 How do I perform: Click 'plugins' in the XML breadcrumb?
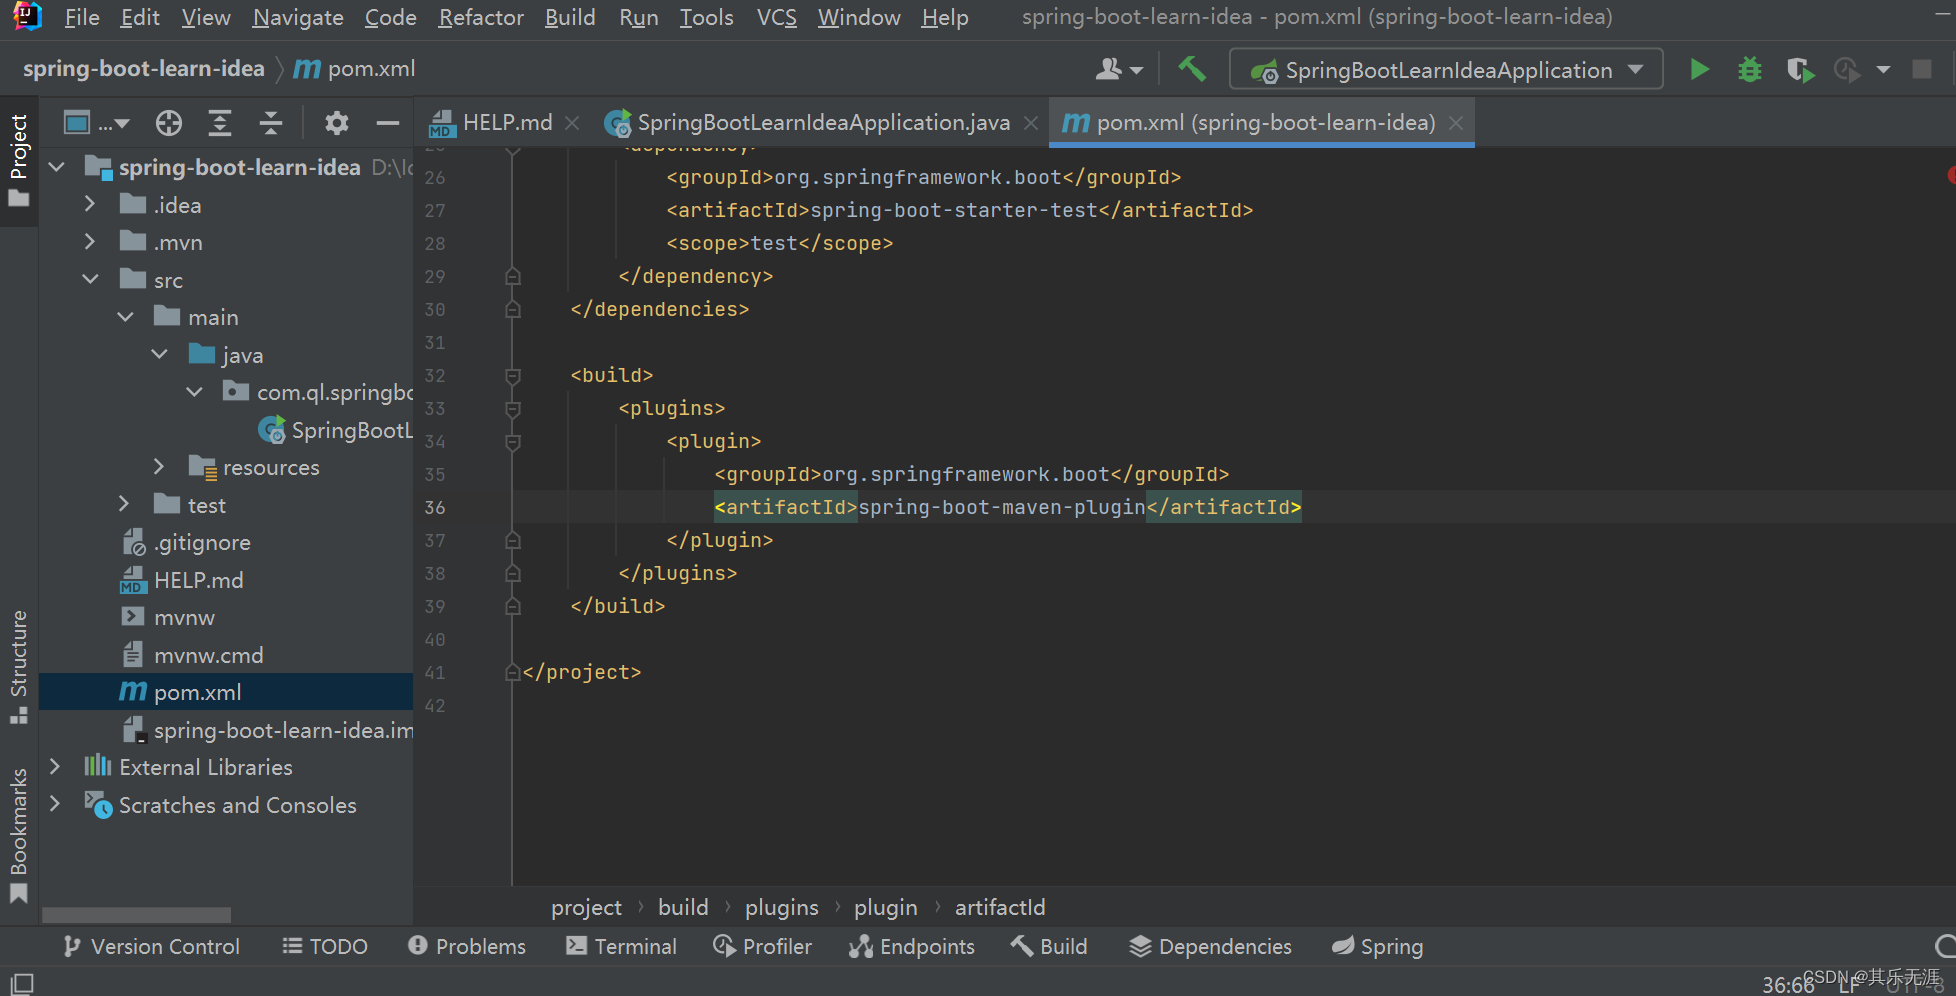[x=781, y=907]
